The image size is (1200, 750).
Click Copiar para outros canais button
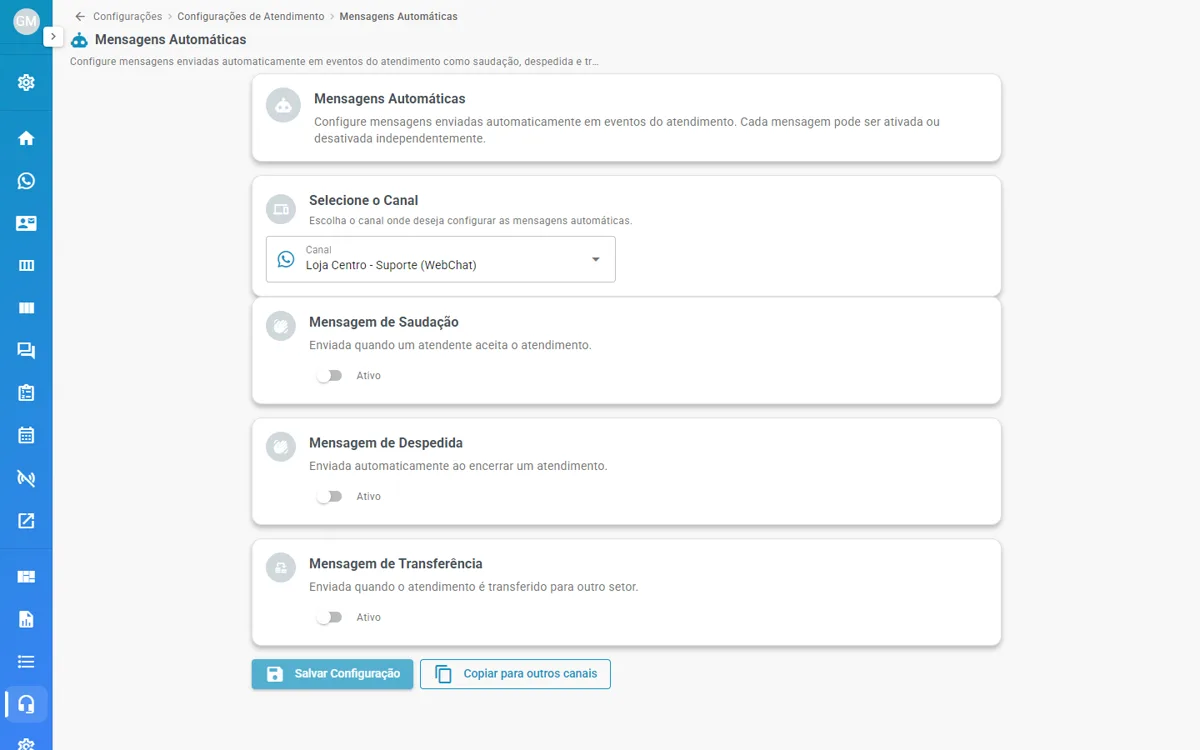[515, 674]
